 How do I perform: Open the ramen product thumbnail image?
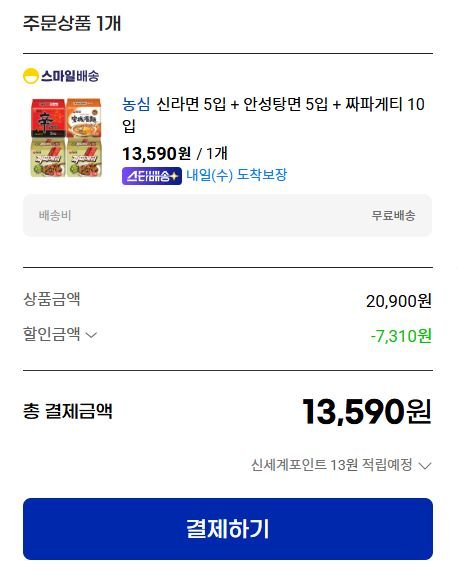pos(66,138)
